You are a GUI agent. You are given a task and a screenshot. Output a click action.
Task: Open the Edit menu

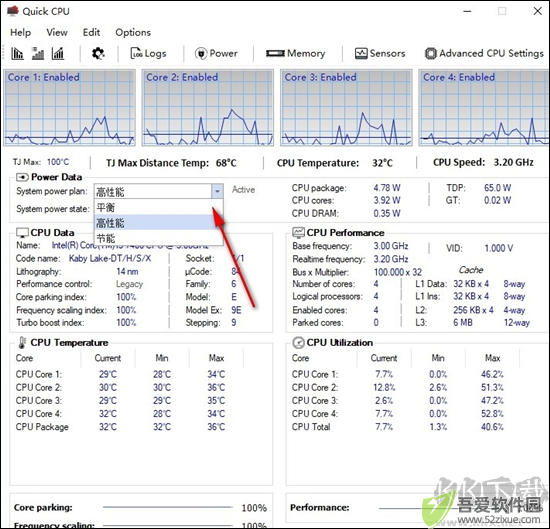pos(91,32)
